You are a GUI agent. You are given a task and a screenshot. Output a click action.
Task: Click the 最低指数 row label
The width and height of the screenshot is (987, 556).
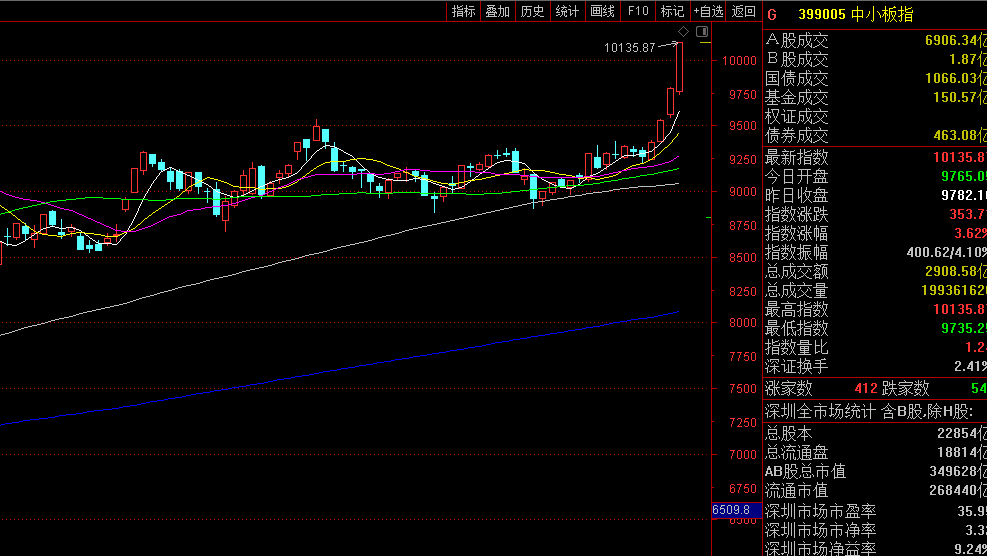[796, 328]
